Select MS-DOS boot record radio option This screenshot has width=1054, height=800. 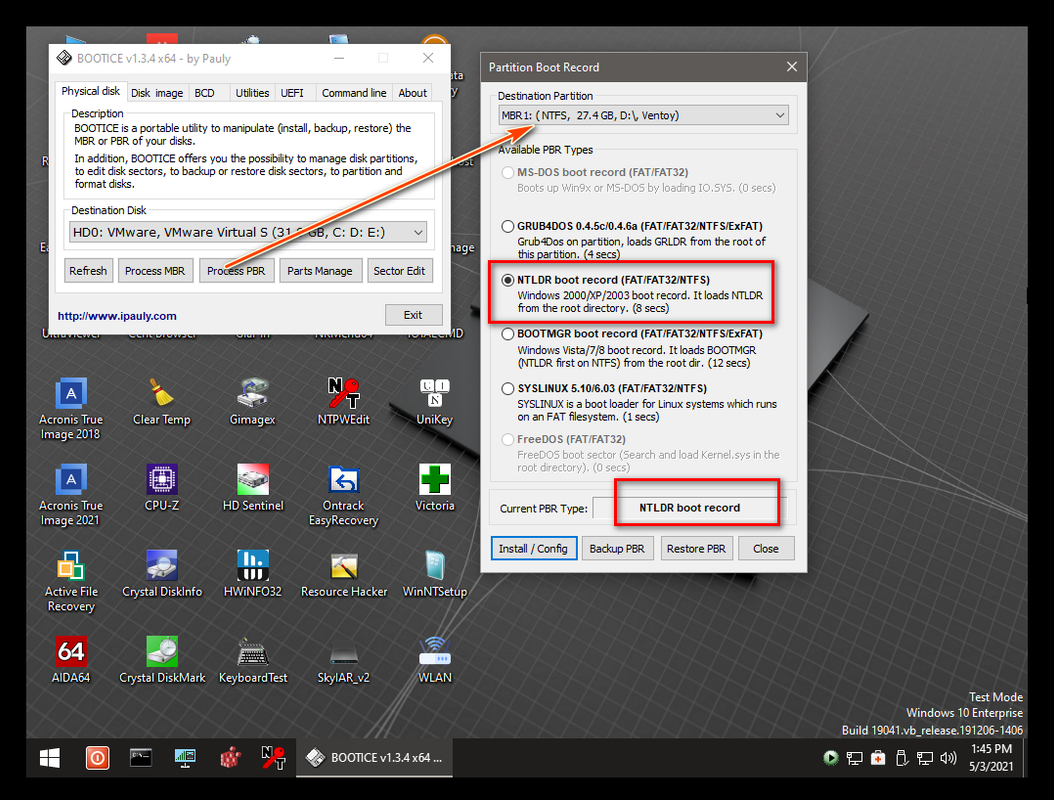tap(508, 172)
